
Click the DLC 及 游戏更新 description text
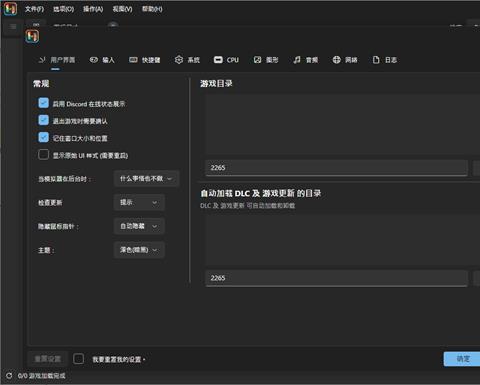point(248,206)
